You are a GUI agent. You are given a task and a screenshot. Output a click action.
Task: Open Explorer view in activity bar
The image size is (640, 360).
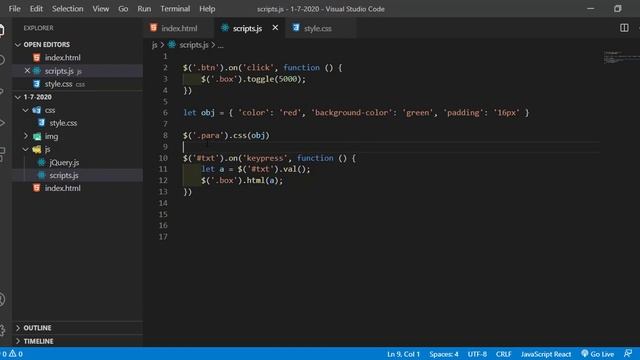point(2,30)
